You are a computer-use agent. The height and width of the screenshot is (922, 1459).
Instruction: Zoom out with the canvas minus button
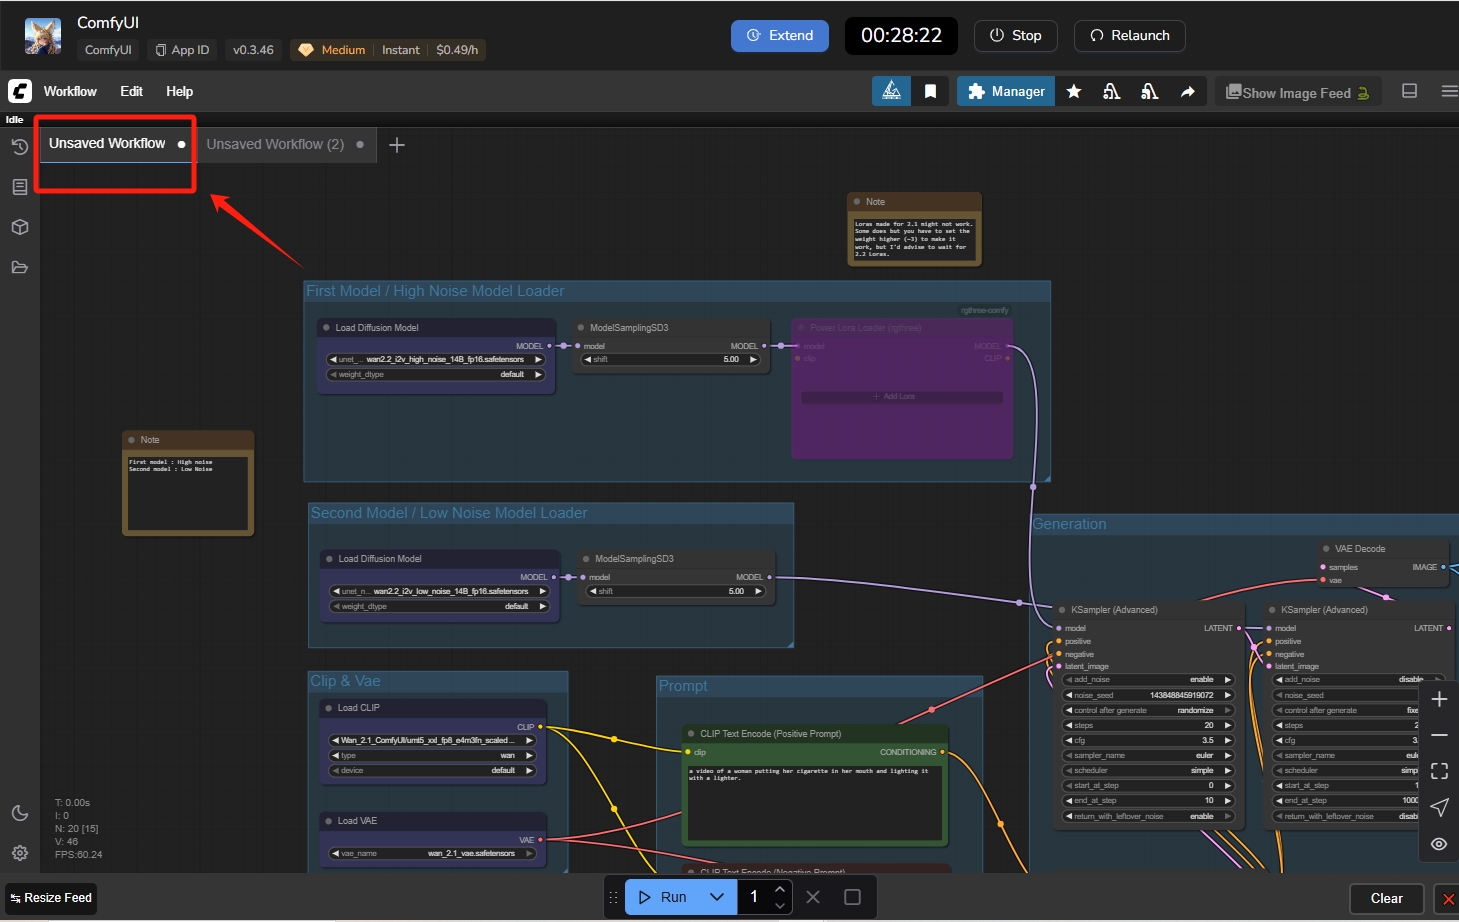[1439, 735]
